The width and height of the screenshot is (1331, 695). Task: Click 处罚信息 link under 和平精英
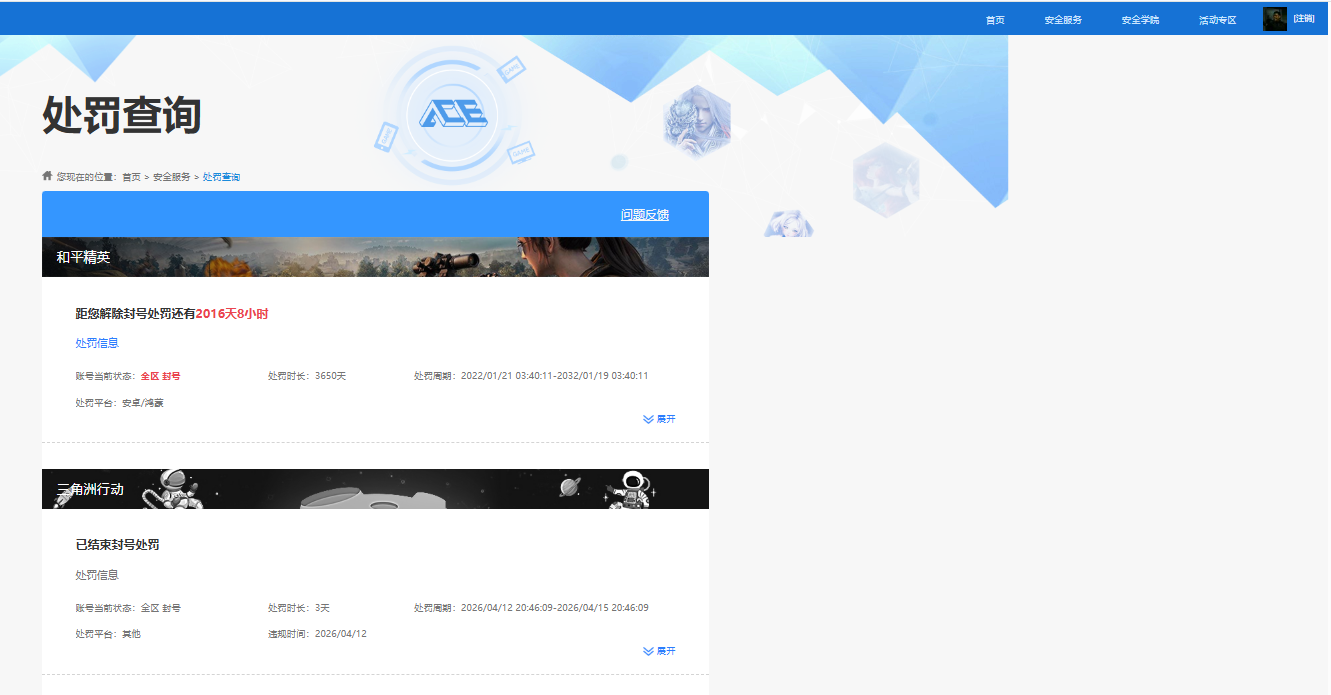[97, 343]
